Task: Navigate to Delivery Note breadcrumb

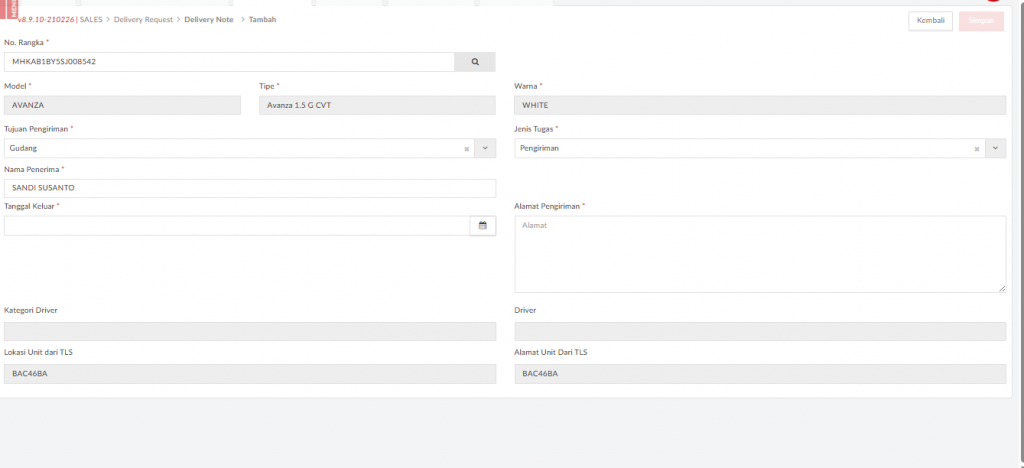Action: click(209, 20)
